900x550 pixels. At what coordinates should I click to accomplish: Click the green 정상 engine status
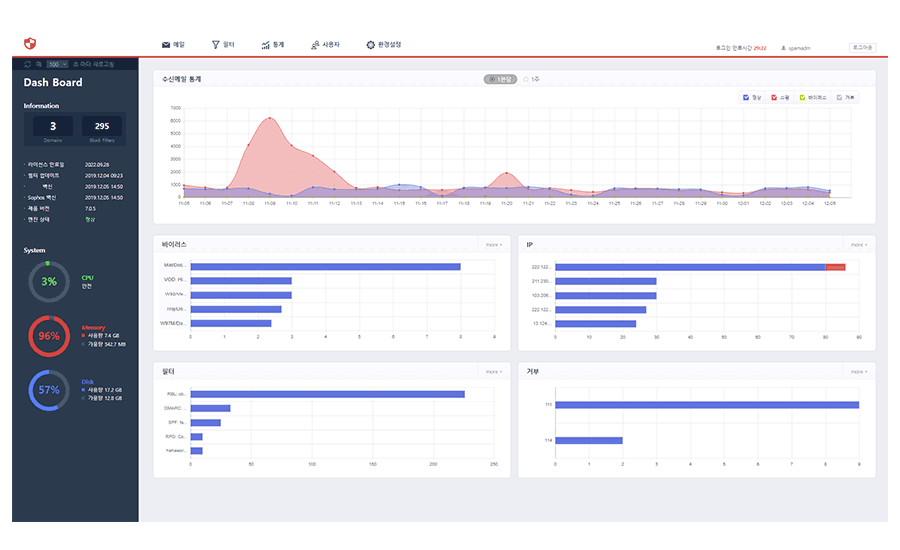[90, 219]
